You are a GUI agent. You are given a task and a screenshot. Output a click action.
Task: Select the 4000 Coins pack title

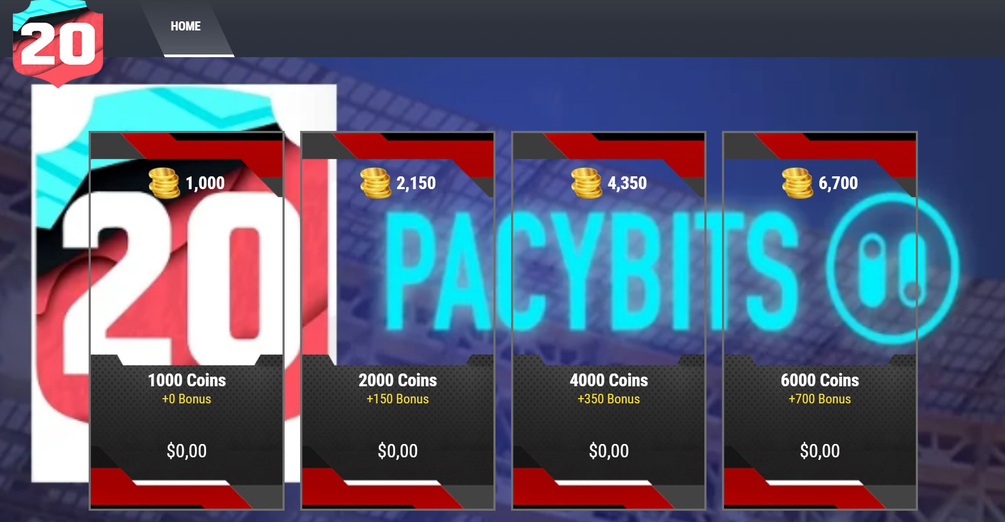(609, 380)
